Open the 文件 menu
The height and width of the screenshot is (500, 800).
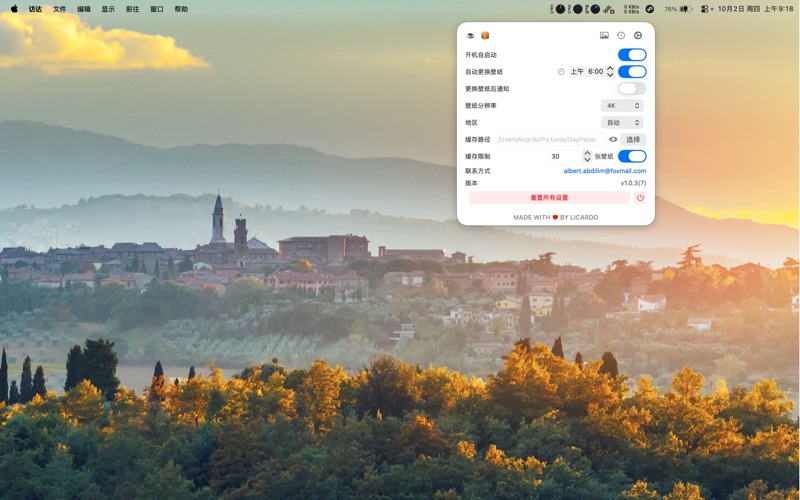60,9
